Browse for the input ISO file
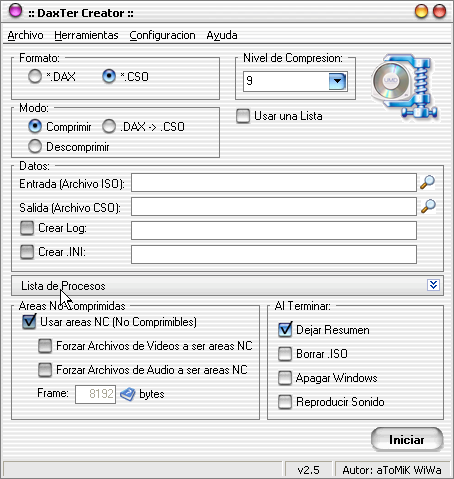This screenshot has width=454, height=479. [428, 182]
